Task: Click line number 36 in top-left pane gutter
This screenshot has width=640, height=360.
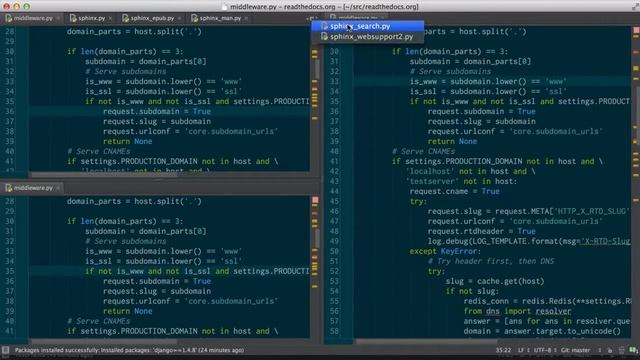Action: pyautogui.click(x=9, y=111)
